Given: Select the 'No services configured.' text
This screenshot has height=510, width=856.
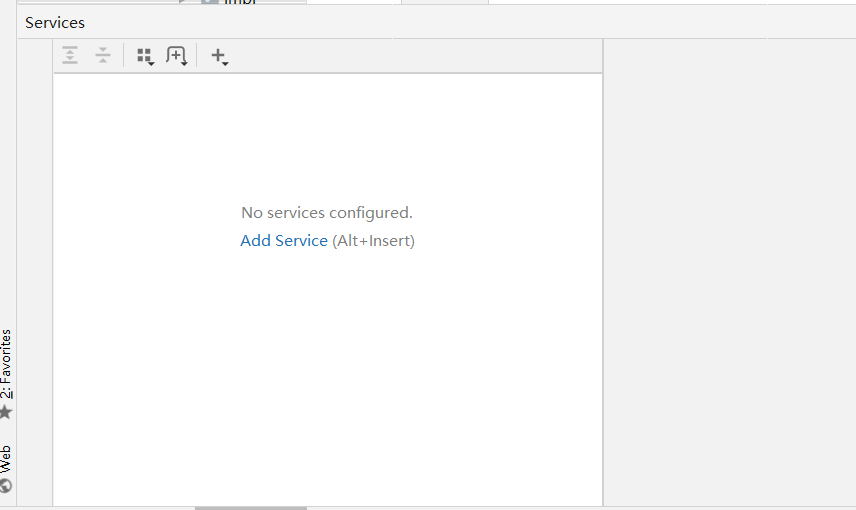Looking at the screenshot, I should pyautogui.click(x=327, y=212).
